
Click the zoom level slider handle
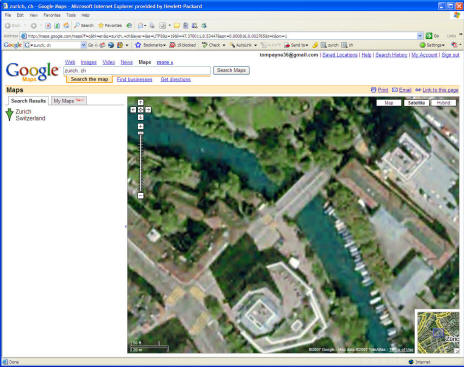140,133
